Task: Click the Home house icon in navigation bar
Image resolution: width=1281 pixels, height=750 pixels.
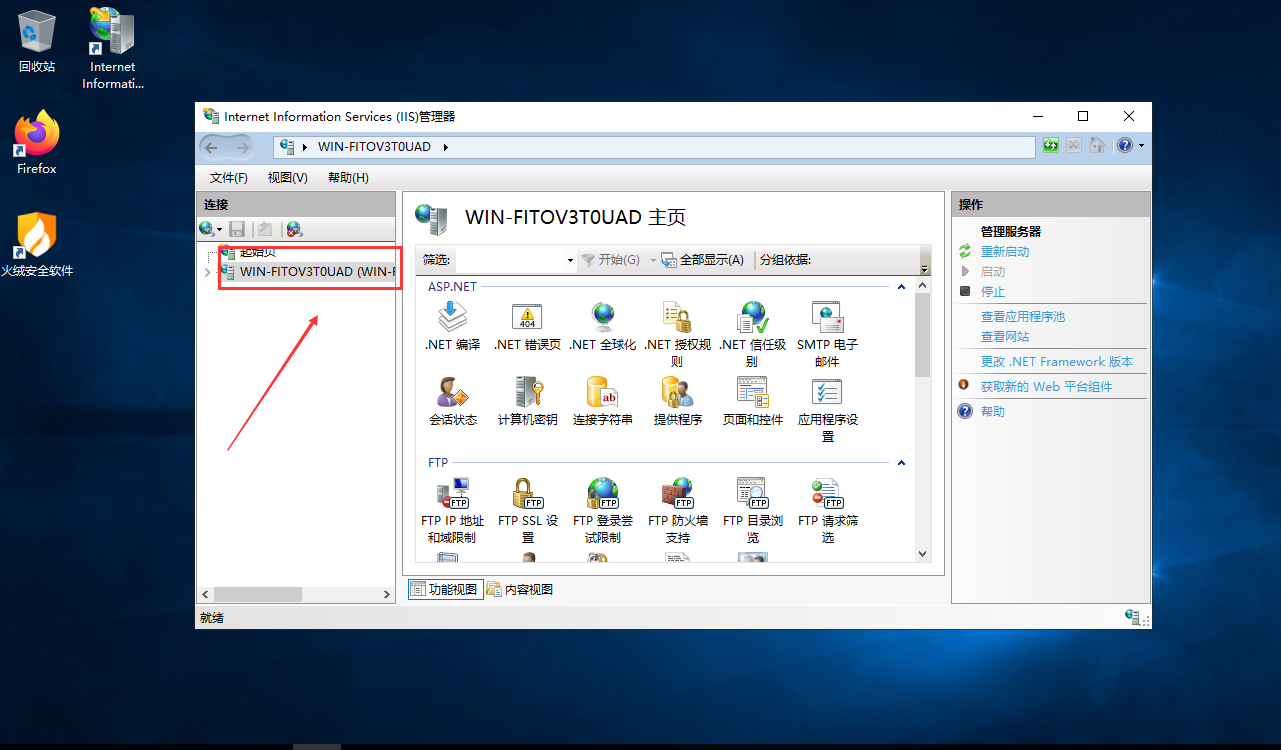Action: click(1096, 146)
